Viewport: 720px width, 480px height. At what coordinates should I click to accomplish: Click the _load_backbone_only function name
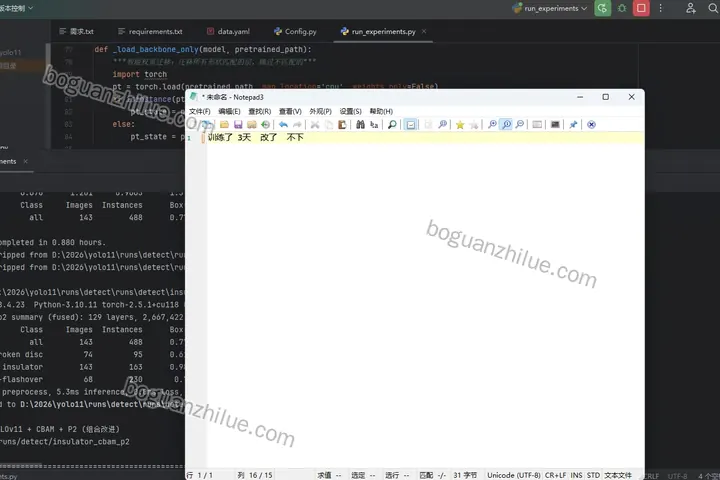[155, 49]
